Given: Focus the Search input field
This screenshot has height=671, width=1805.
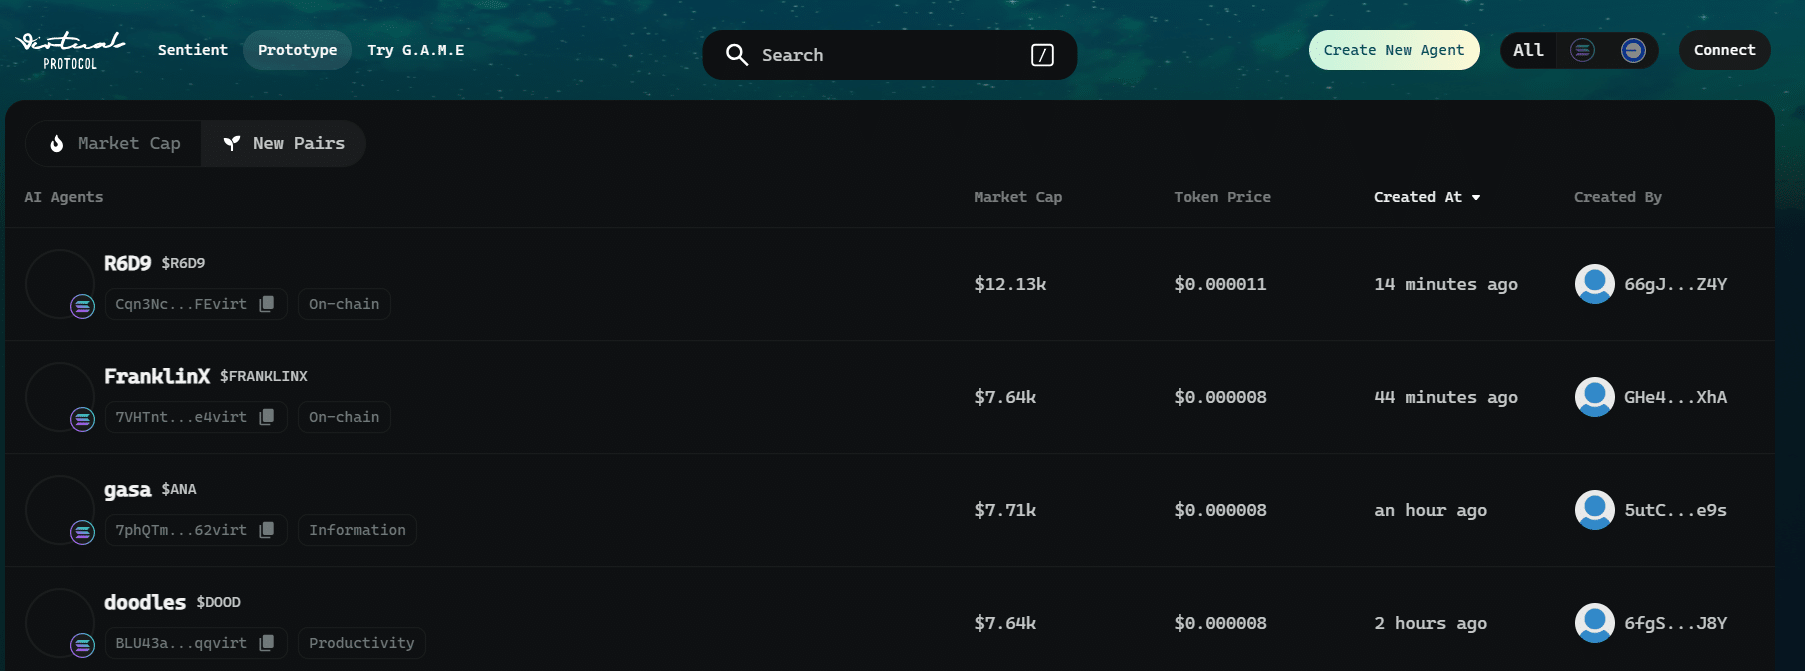Looking at the screenshot, I should pyautogui.click(x=889, y=55).
